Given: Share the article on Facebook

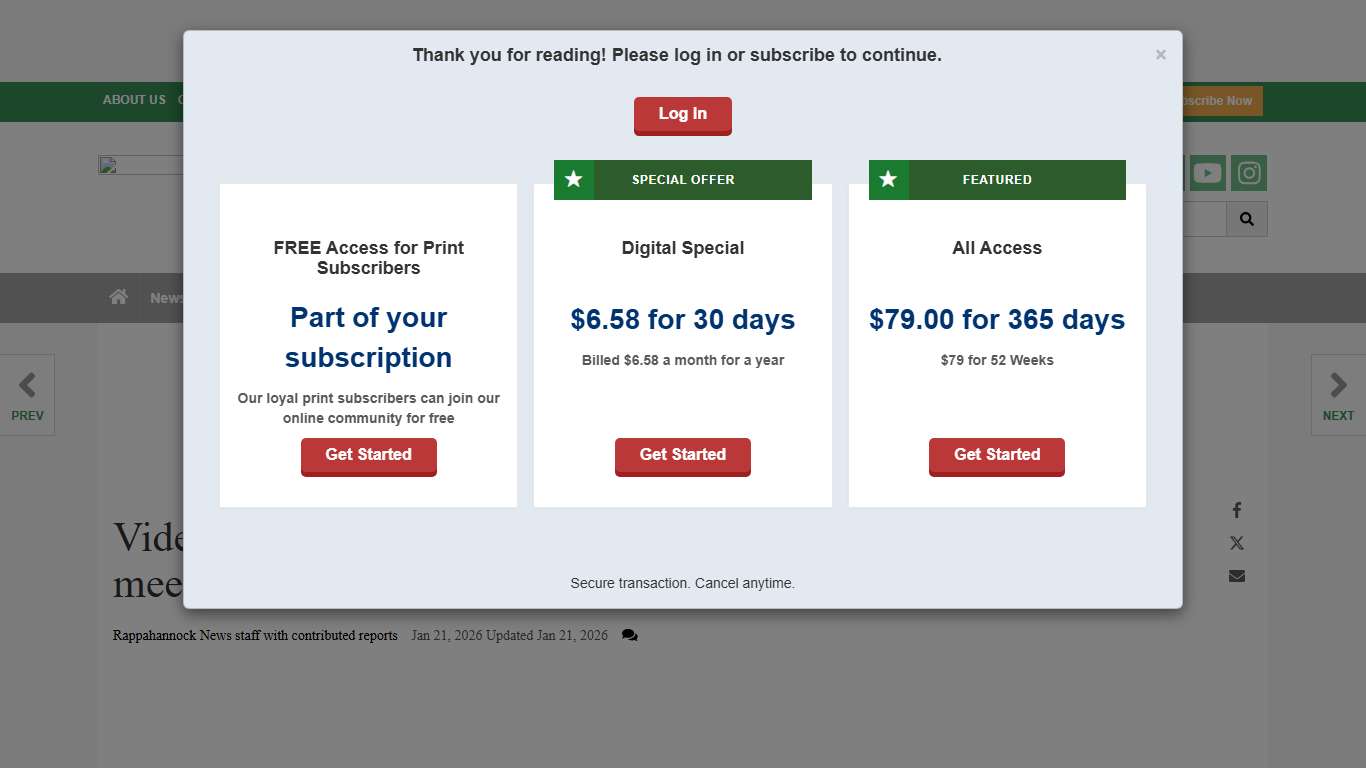Looking at the screenshot, I should coord(1237,510).
